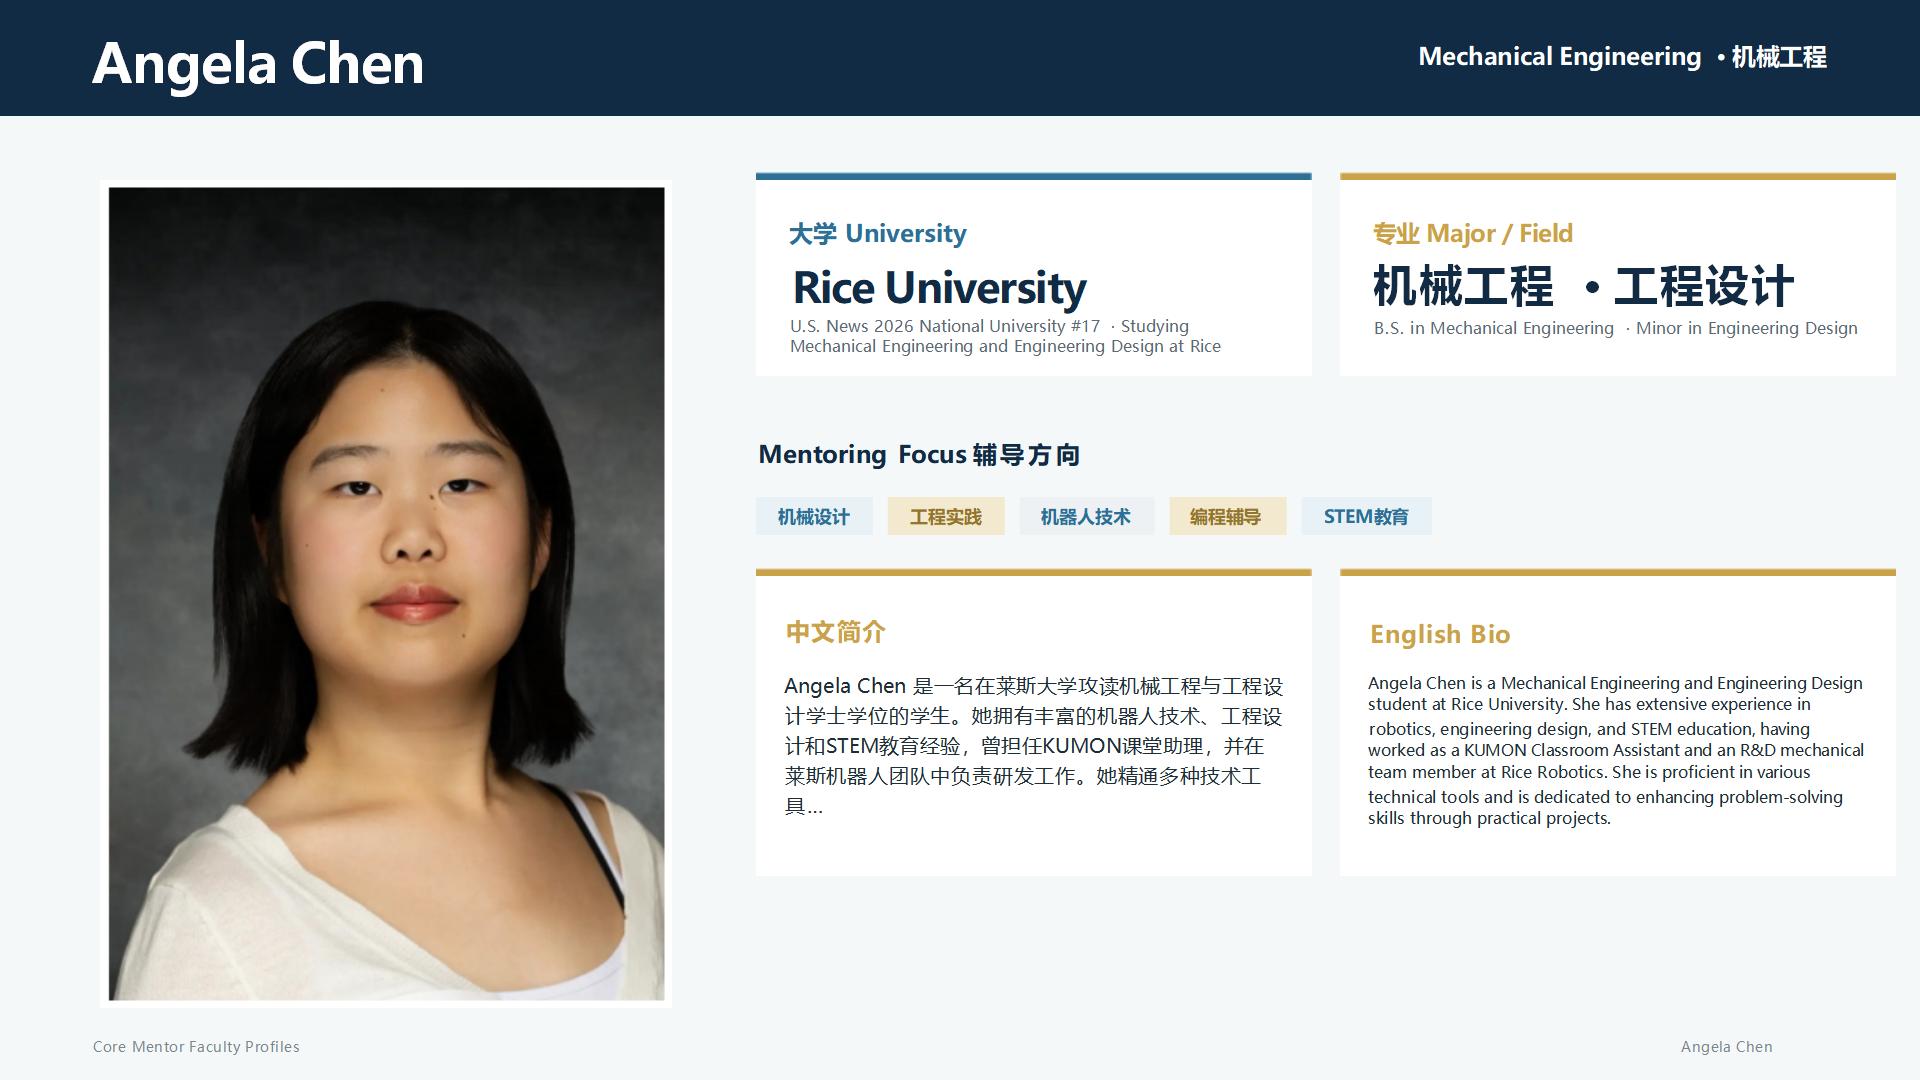This screenshot has height=1080, width=1920.
Task: Click the English bio paragraph
Action: 1616,750
